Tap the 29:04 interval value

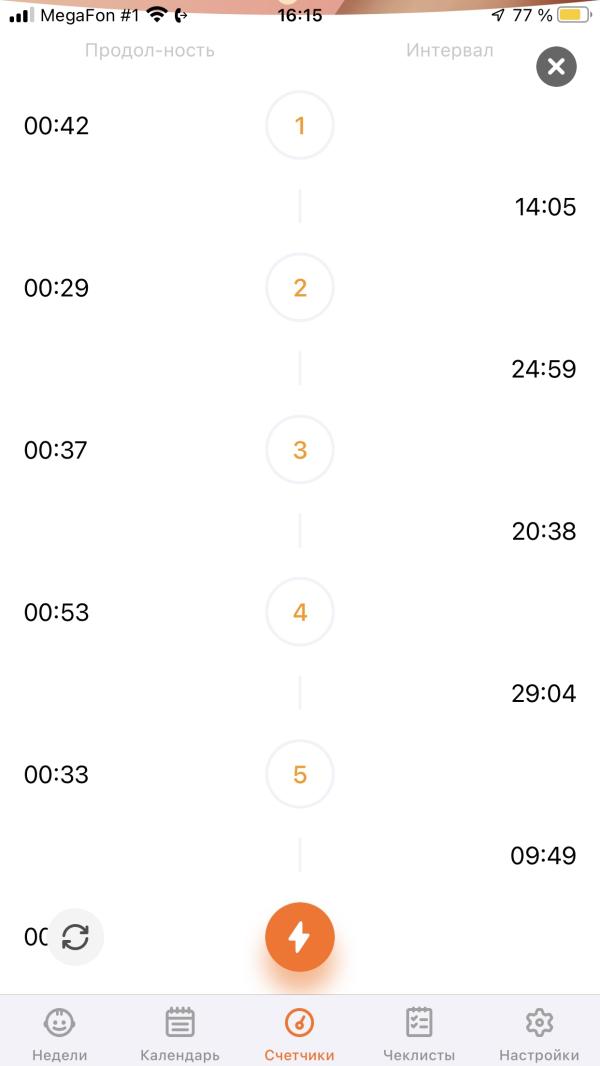[x=544, y=693]
